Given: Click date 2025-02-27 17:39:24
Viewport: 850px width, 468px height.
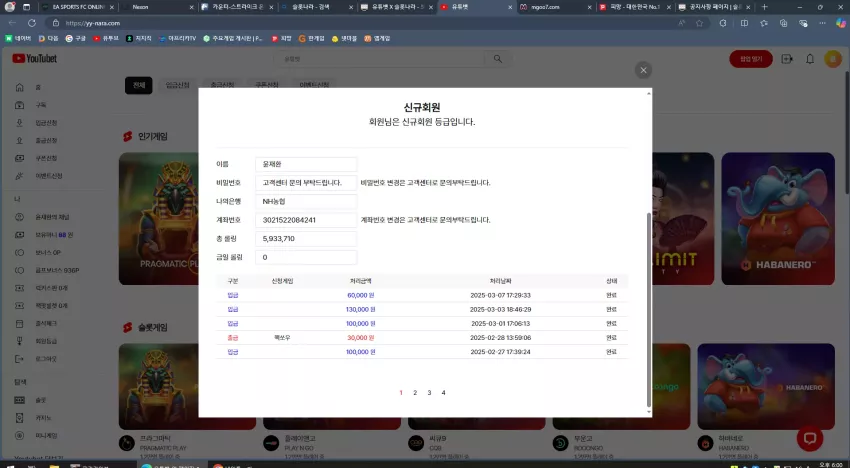Looking at the screenshot, I should [500, 352].
